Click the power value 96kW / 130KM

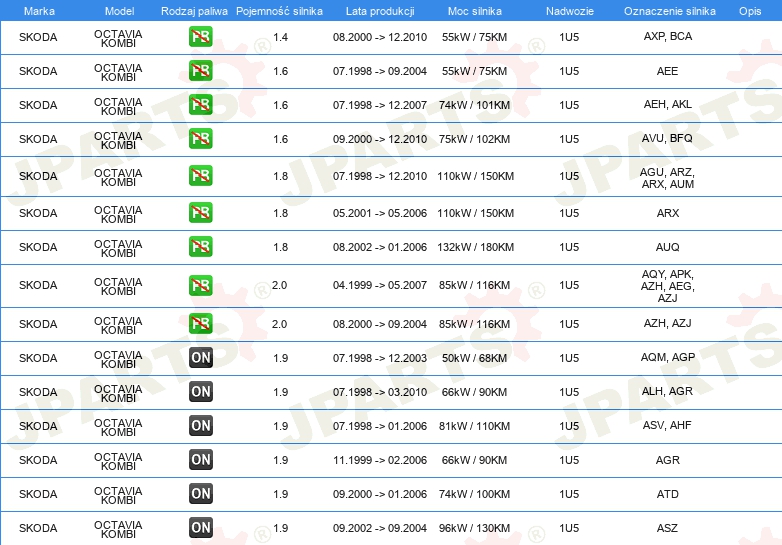[474, 528]
